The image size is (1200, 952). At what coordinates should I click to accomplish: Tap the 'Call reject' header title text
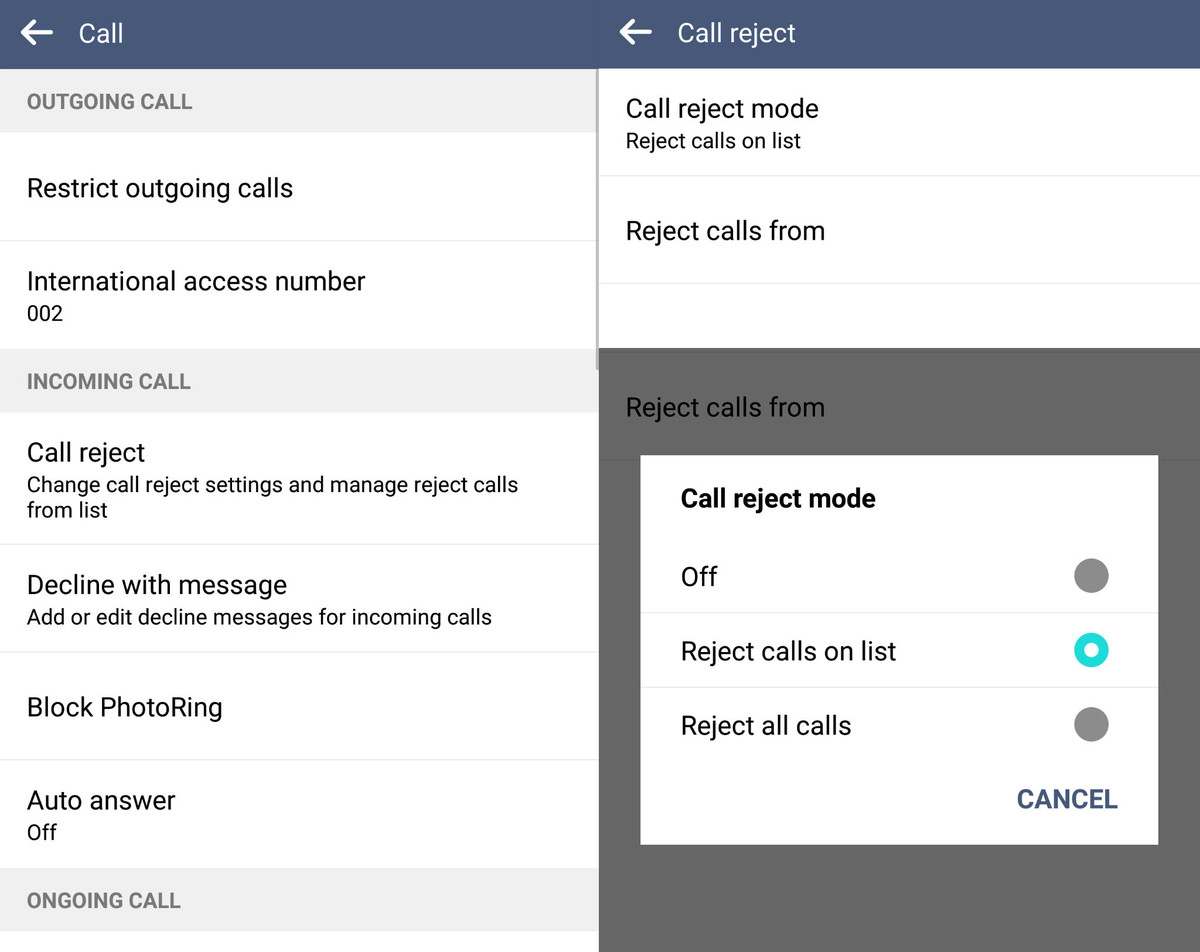pos(736,33)
